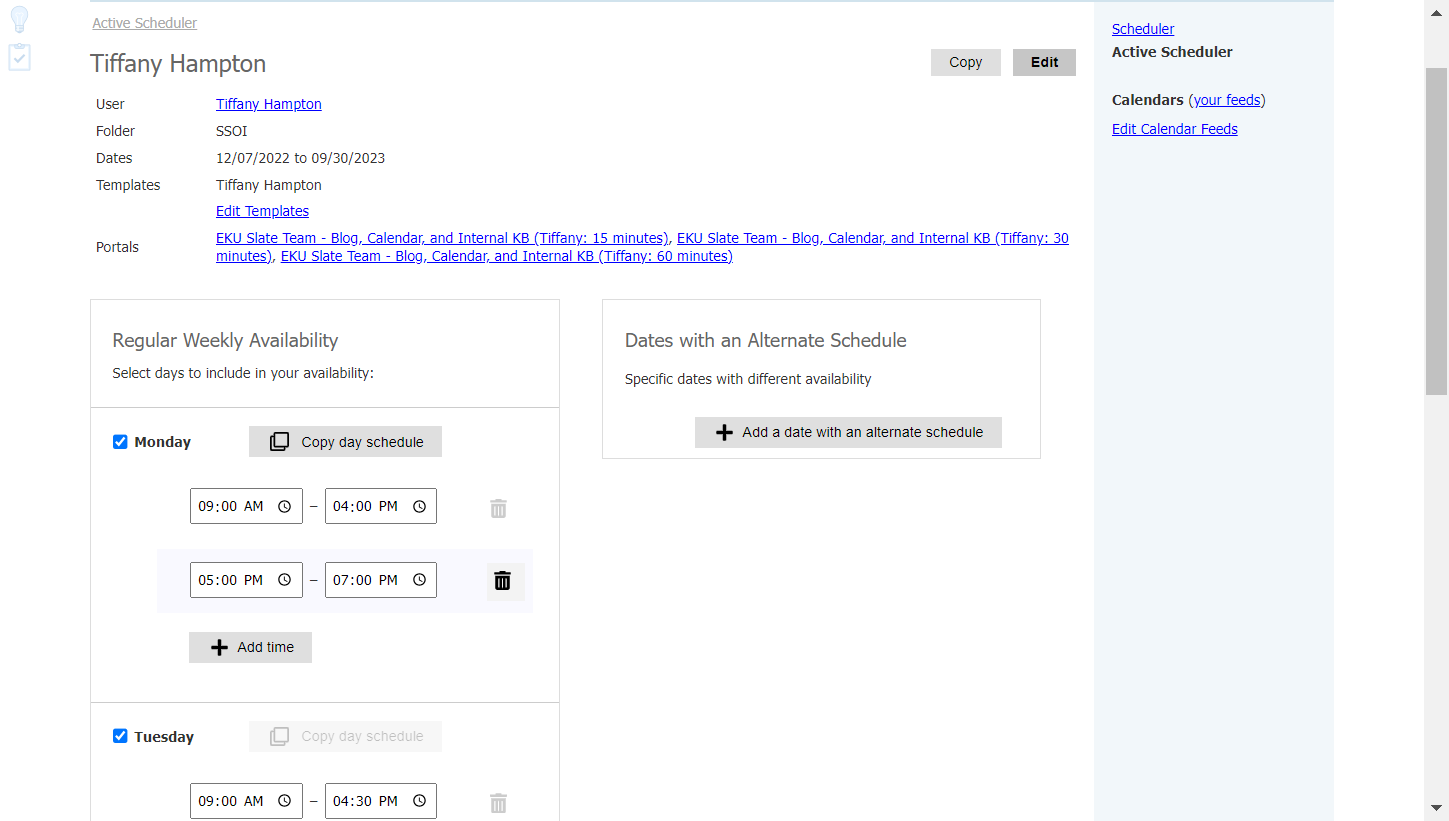Open the Tiffany Hampton user link
This screenshot has width=1449, height=821.
click(x=269, y=104)
